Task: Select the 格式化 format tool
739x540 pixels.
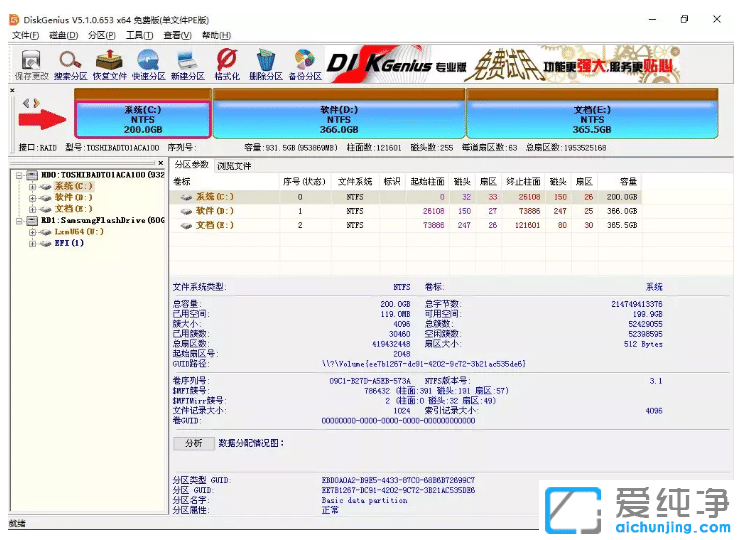Action: 227,65
